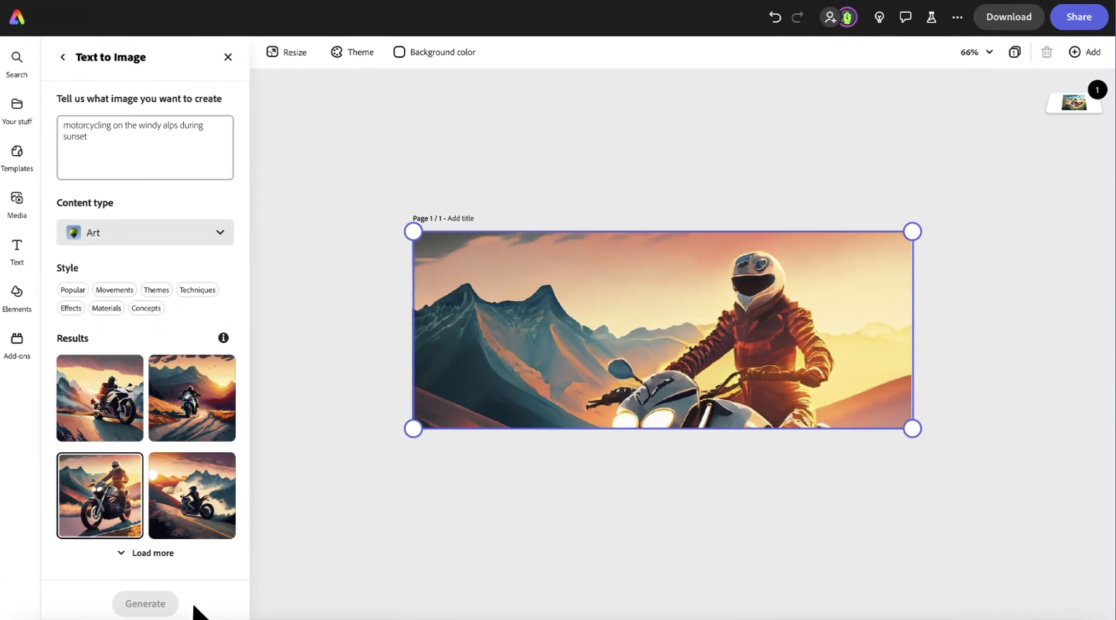Select the Movements style tag
Screen dimensions: 1116x620
[114, 290]
